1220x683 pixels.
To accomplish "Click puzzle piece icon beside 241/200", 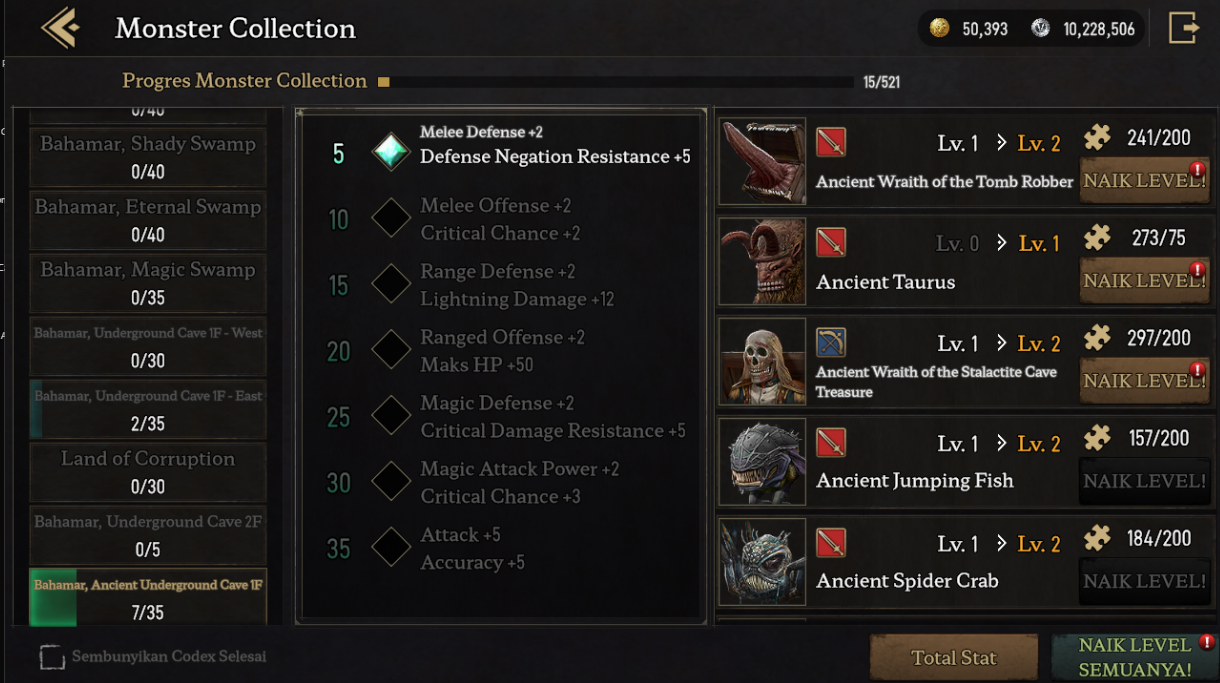I will (1098, 138).
